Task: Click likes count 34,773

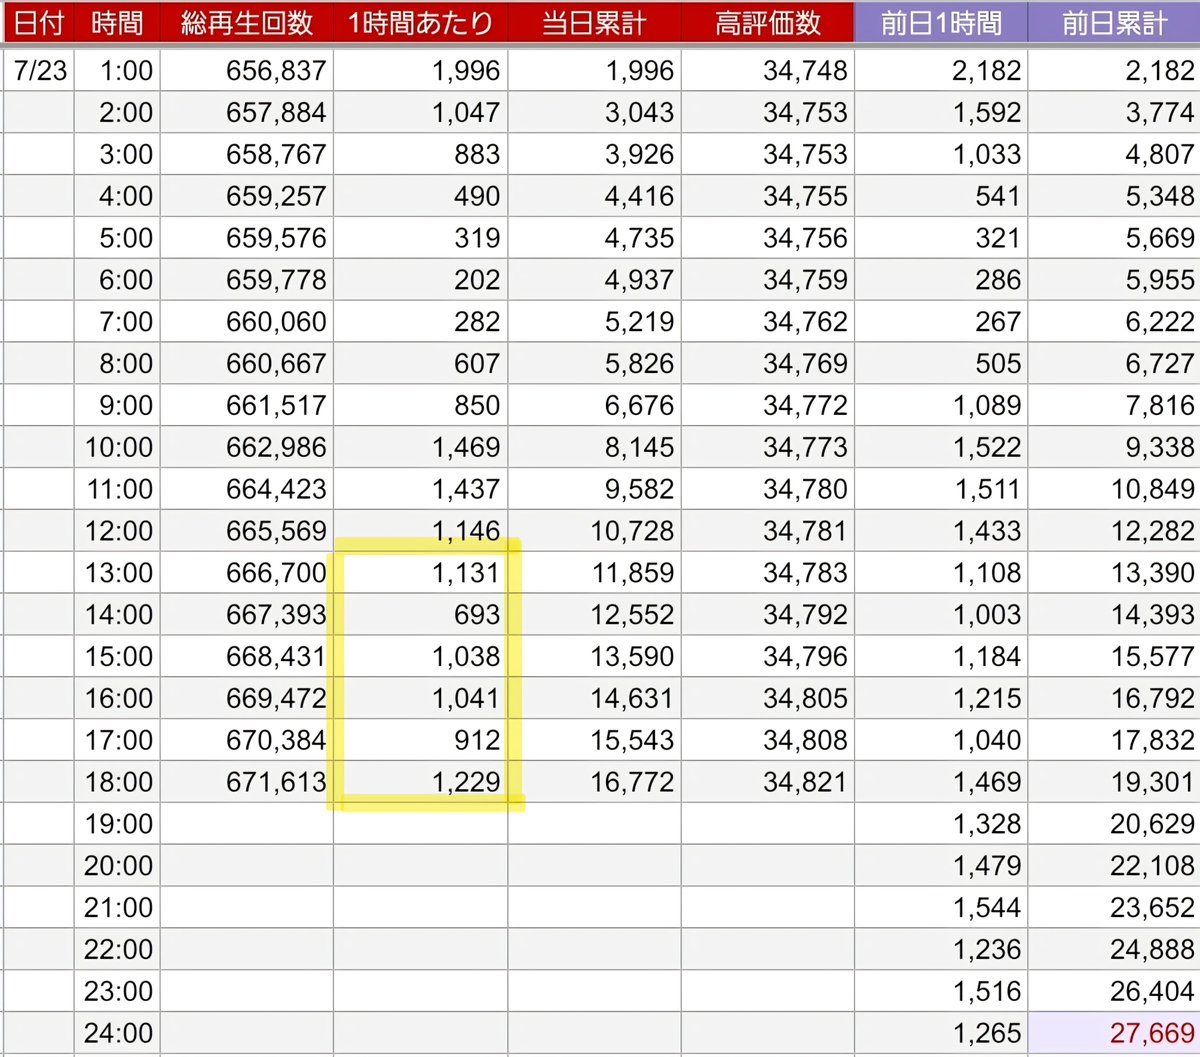Action: (x=768, y=447)
